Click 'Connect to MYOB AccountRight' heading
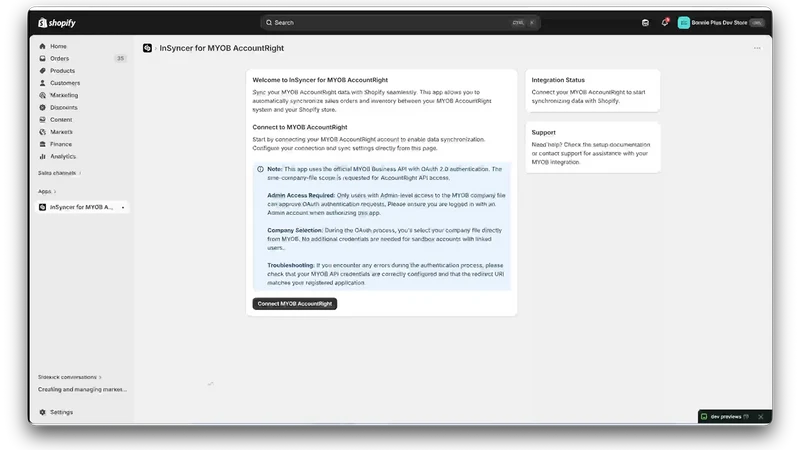 click(x=299, y=127)
